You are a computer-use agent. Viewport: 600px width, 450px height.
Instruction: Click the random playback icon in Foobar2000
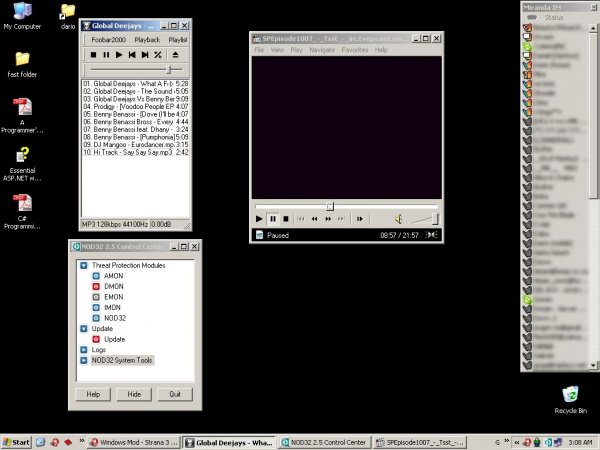click(158, 55)
